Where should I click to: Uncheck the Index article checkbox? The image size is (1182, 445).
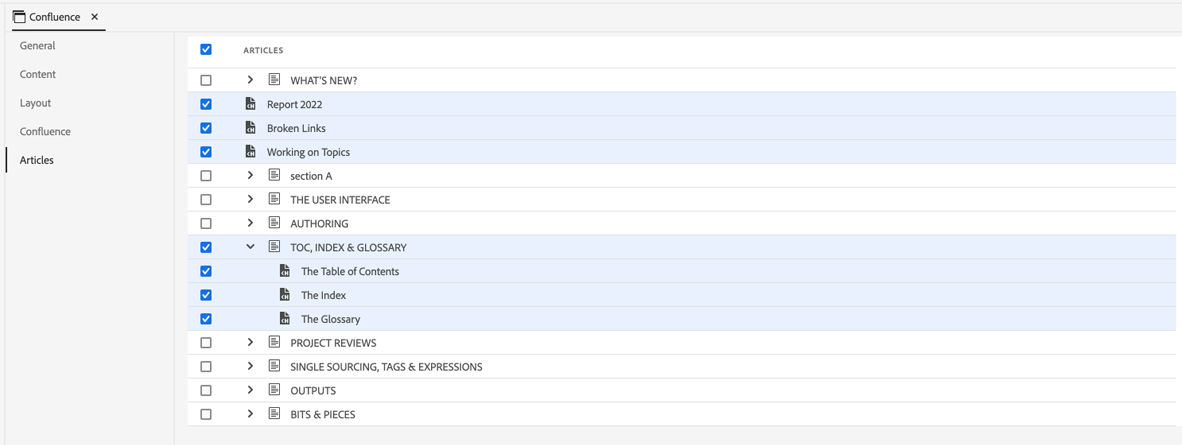point(206,295)
